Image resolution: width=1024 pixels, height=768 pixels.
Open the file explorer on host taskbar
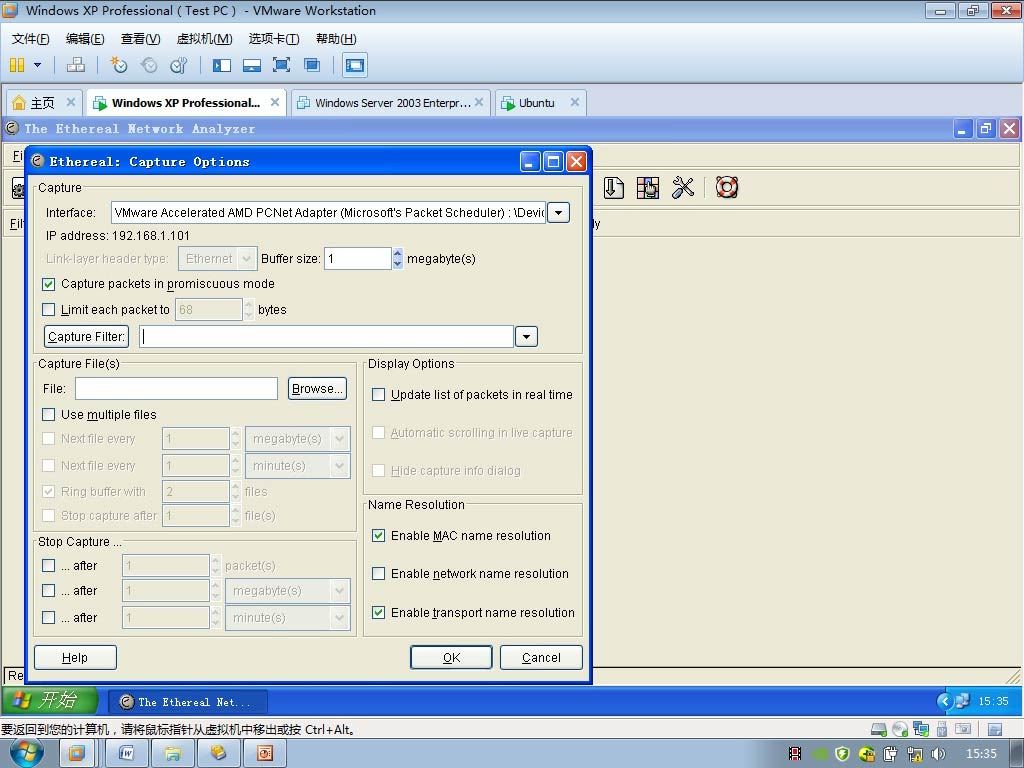point(172,754)
